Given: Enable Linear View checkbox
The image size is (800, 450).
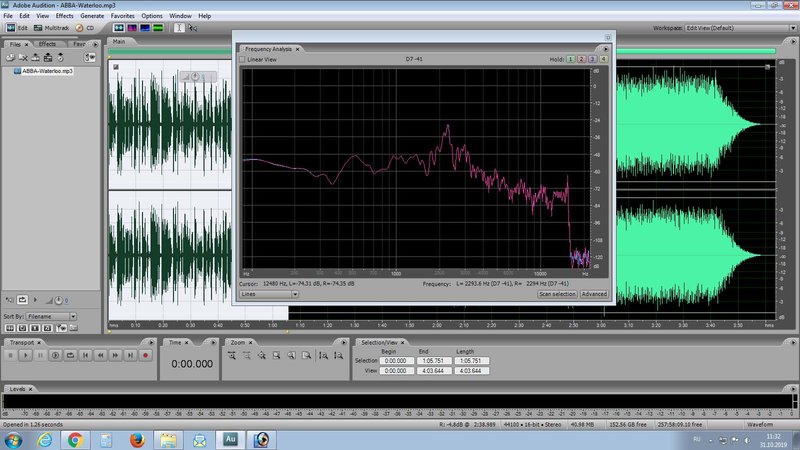Looking at the screenshot, I should 243,60.
